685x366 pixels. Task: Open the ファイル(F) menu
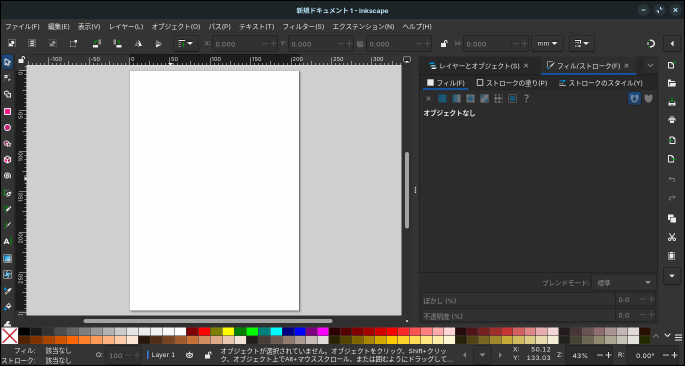(22, 27)
